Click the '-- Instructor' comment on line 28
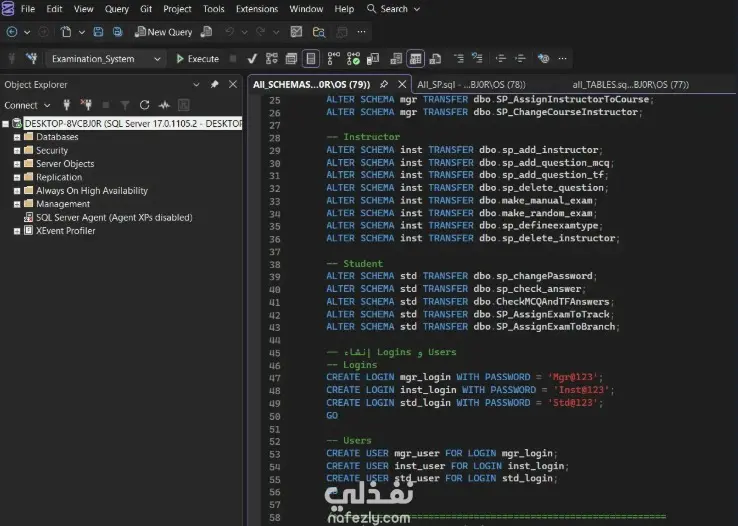 [363, 137]
